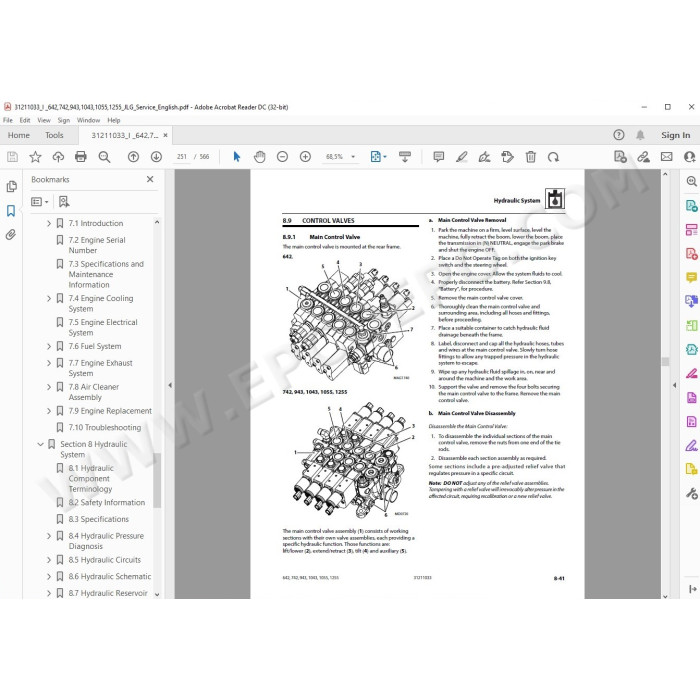Click the Sign In button
The image size is (700, 700).
coord(675,135)
